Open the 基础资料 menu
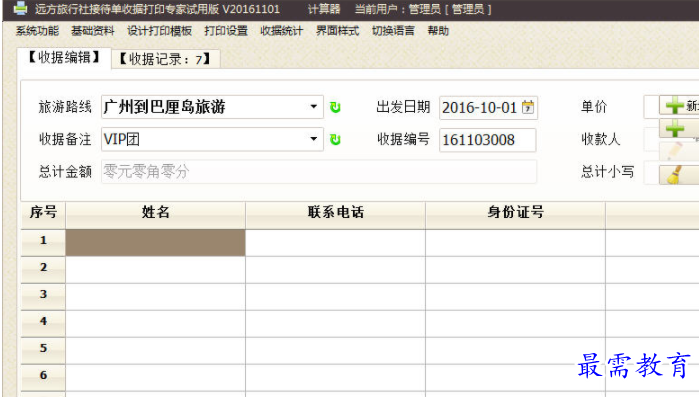The height and width of the screenshot is (397, 699). click(93, 31)
